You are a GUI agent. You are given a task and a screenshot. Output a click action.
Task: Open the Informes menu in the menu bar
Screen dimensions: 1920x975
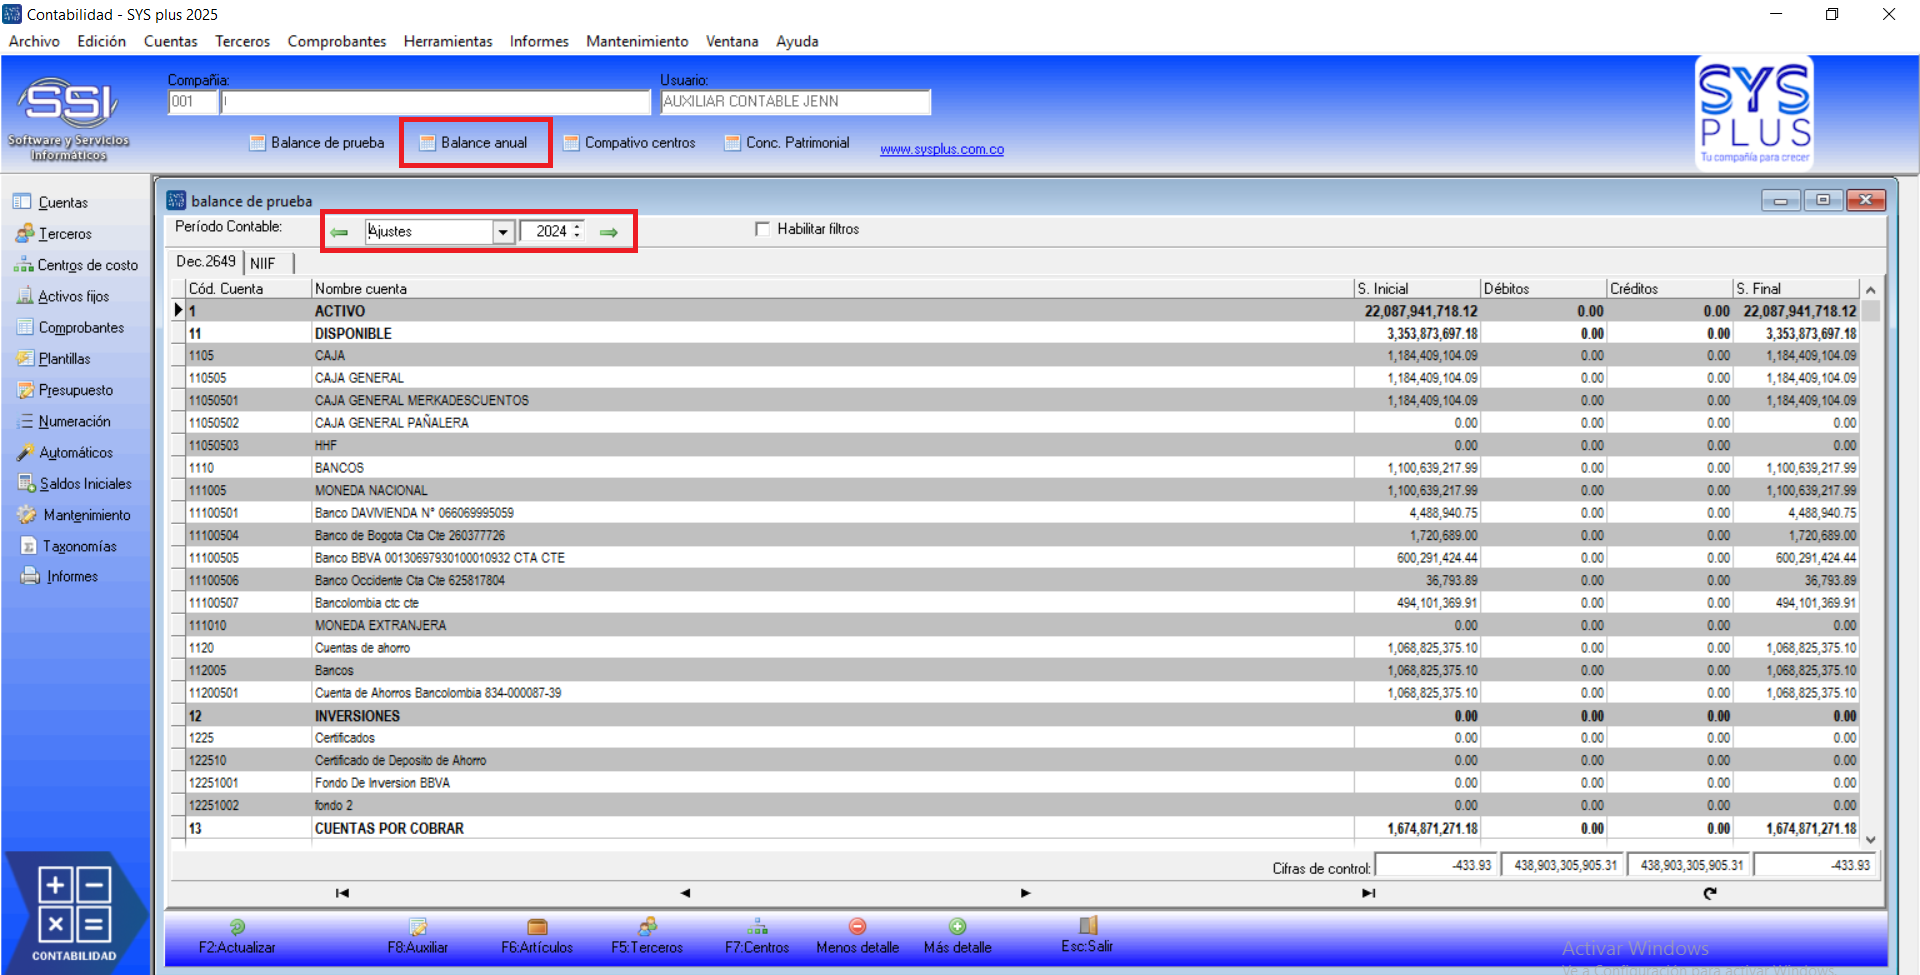(x=539, y=41)
